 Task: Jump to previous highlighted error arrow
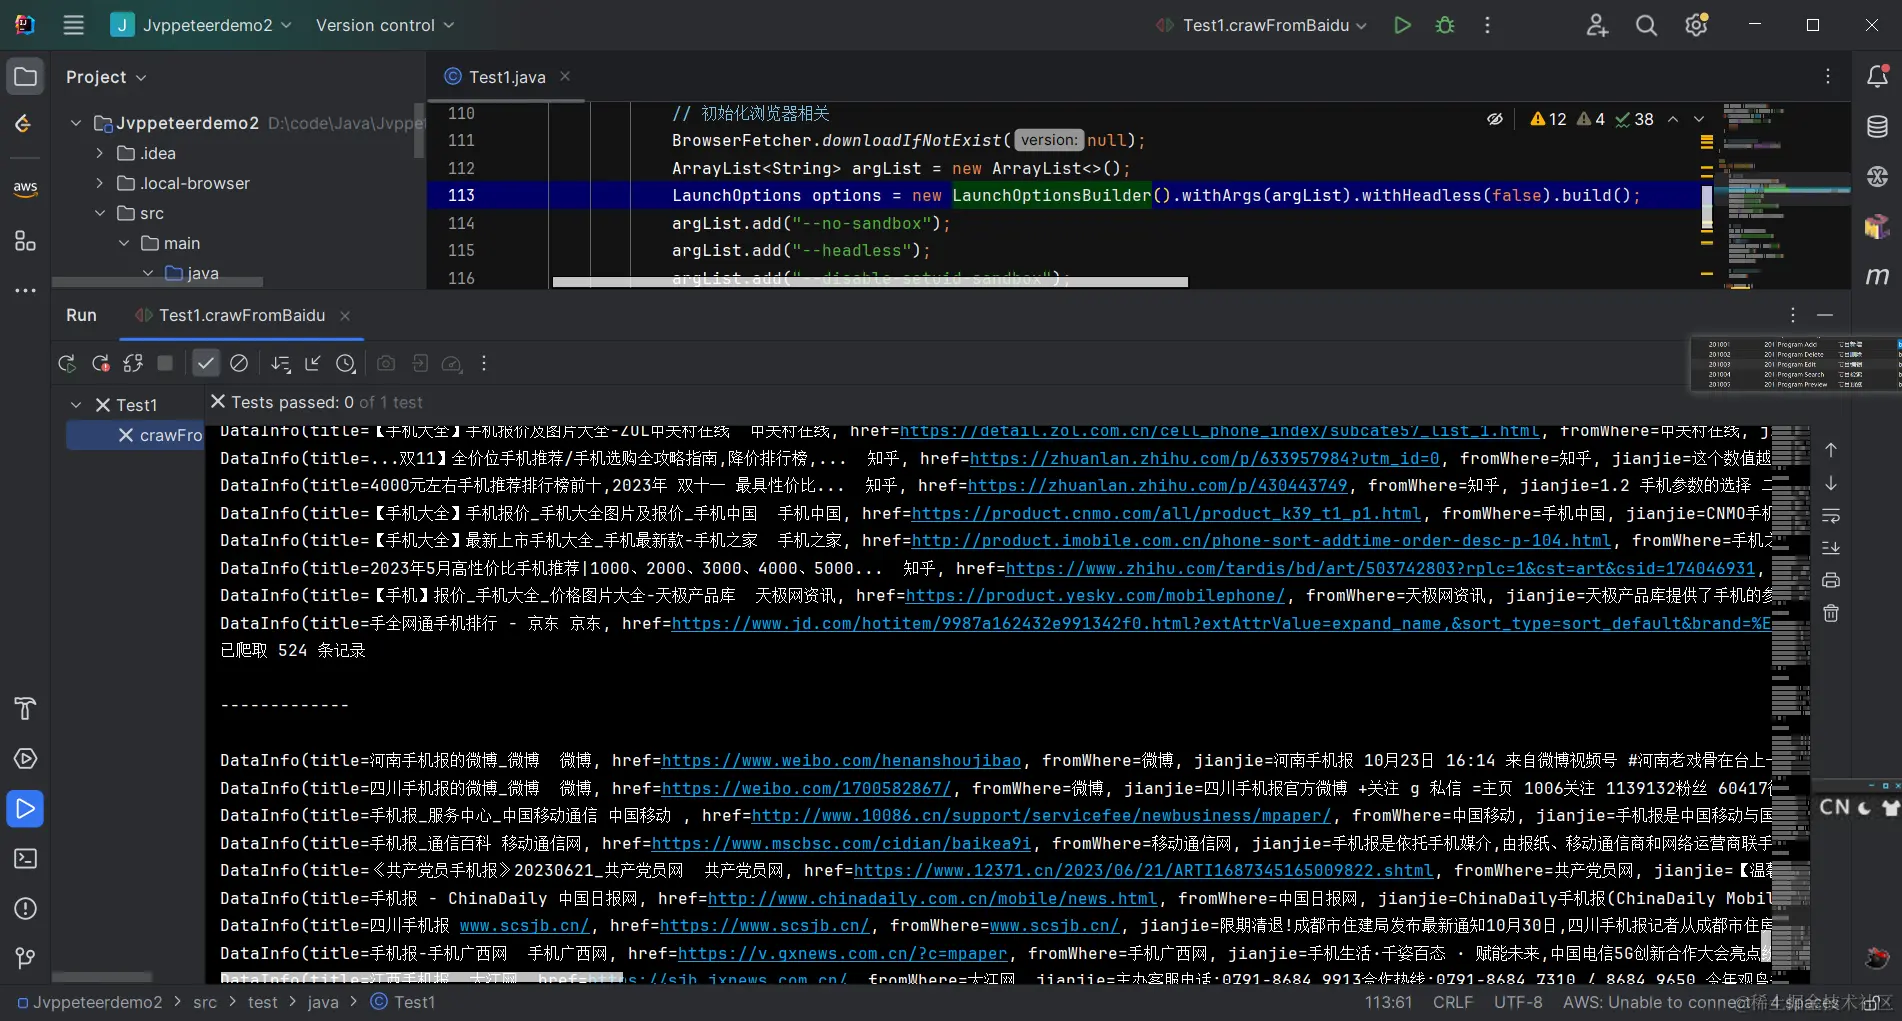pyautogui.click(x=1673, y=119)
